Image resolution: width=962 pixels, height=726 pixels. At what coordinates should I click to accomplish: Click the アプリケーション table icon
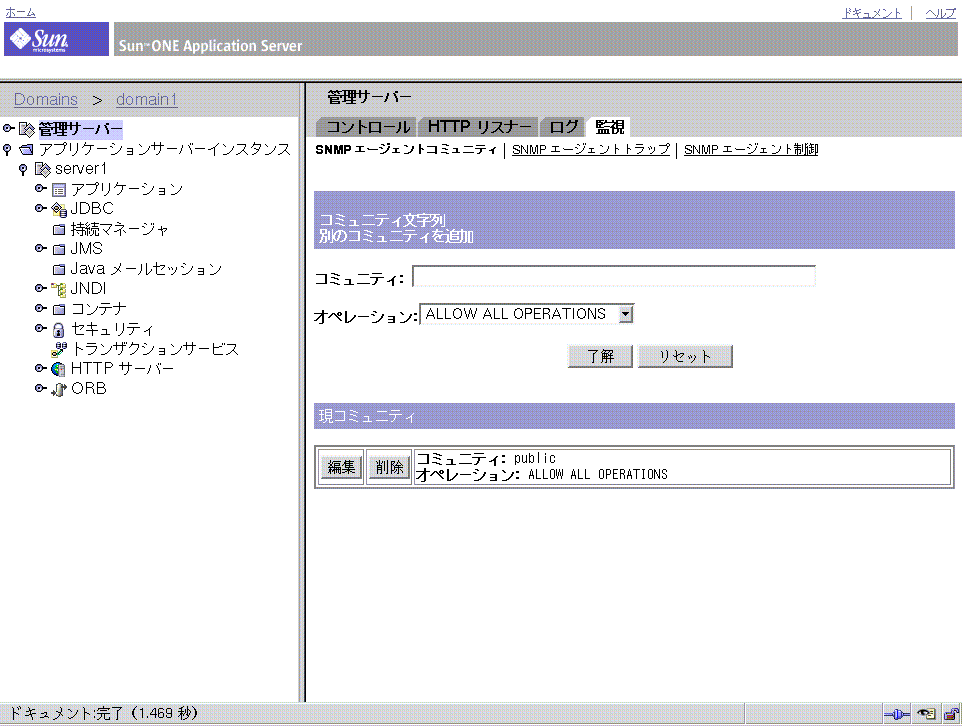[58, 188]
